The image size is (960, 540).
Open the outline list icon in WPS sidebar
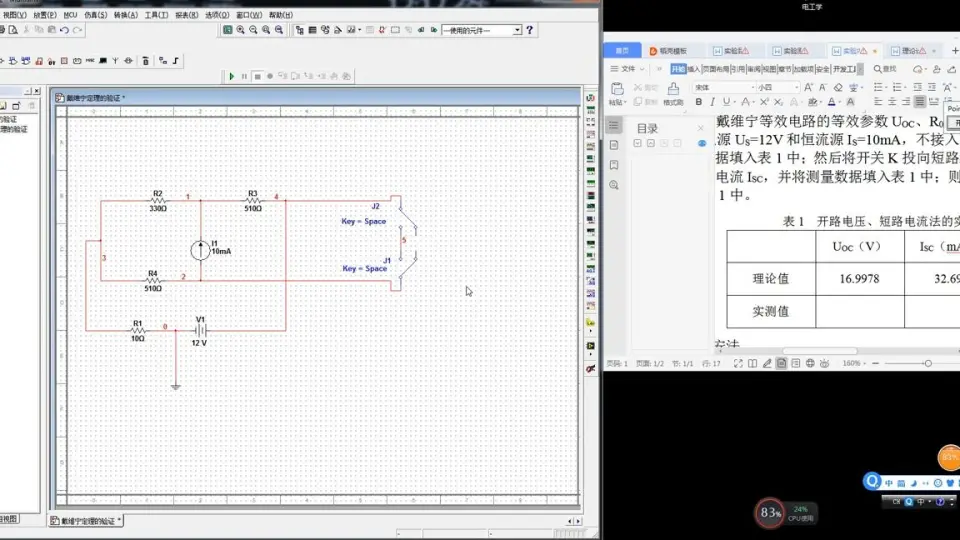[x=614, y=126]
